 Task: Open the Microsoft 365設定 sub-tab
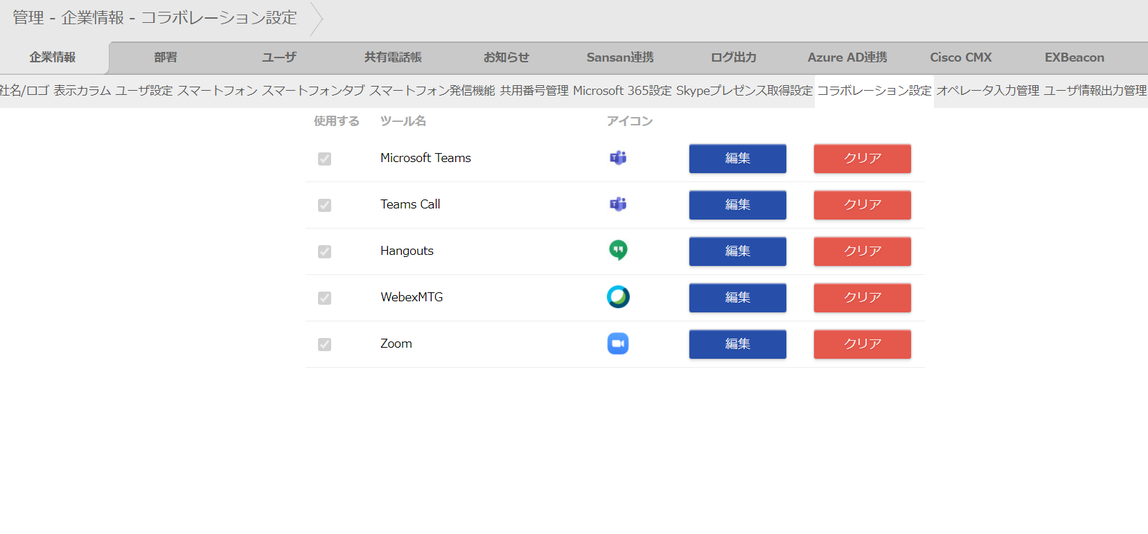pyautogui.click(x=622, y=91)
